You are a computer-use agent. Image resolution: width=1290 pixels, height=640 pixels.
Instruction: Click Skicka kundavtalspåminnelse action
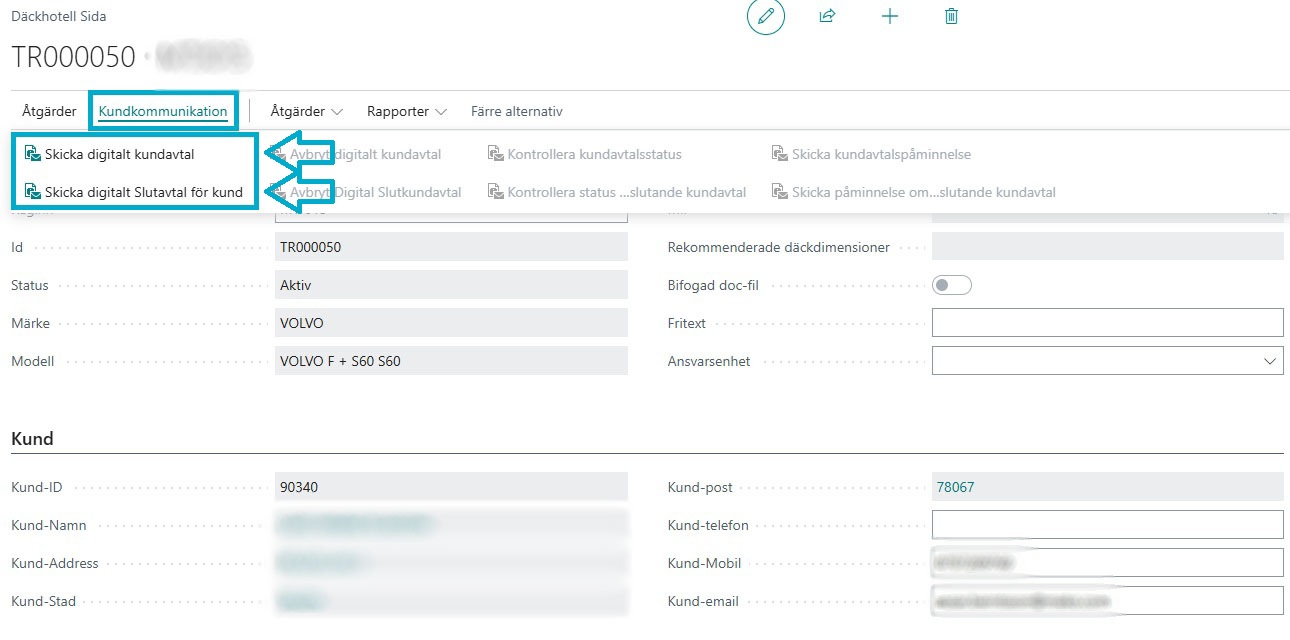tap(880, 154)
